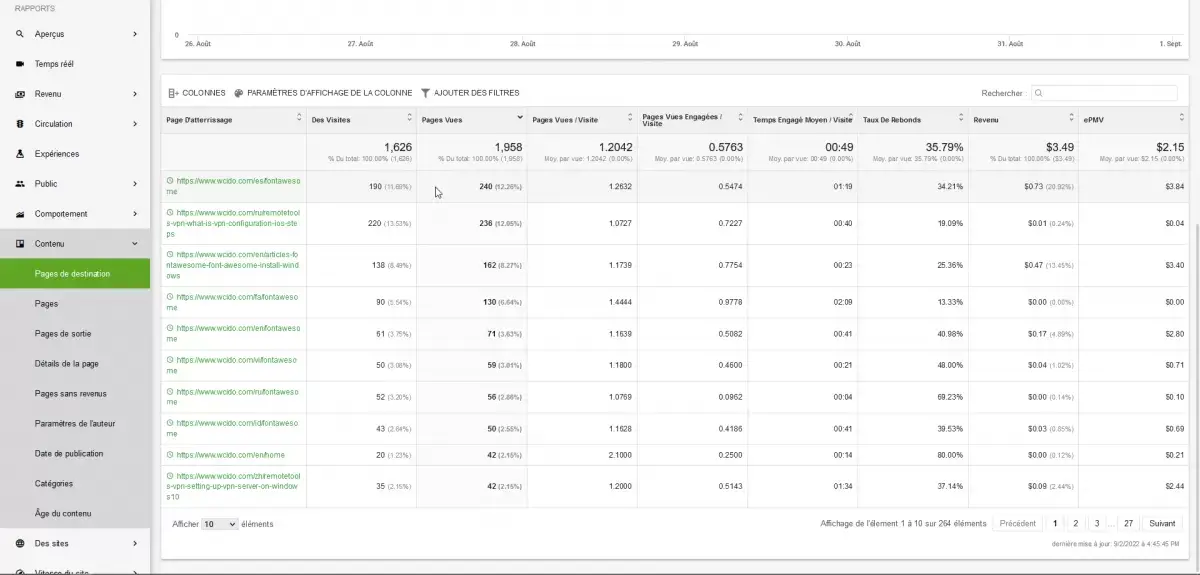The height and width of the screenshot is (575, 1200).
Task: Open Date de publication report
Action: (75, 454)
